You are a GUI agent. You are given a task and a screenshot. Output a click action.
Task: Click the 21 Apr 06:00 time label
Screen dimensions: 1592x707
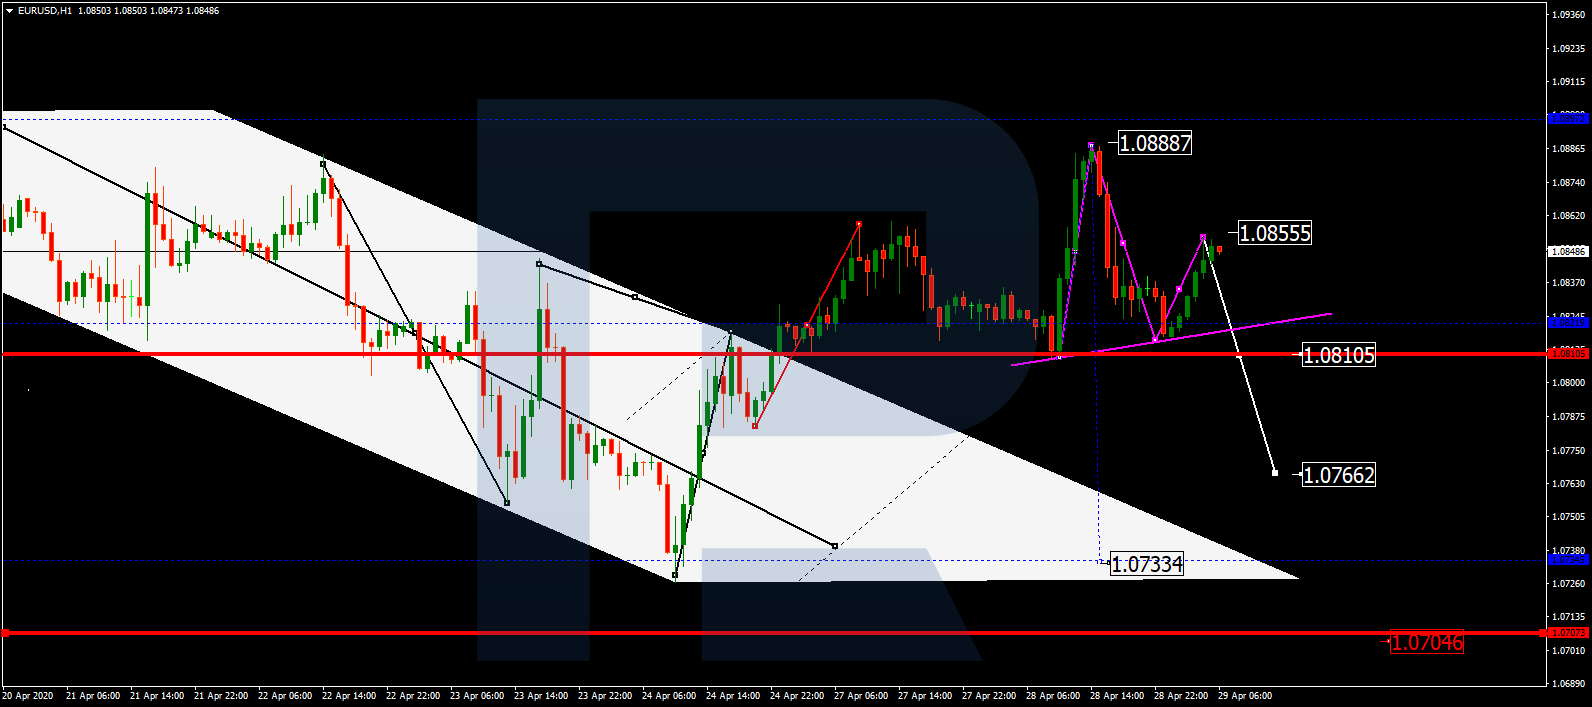click(93, 696)
